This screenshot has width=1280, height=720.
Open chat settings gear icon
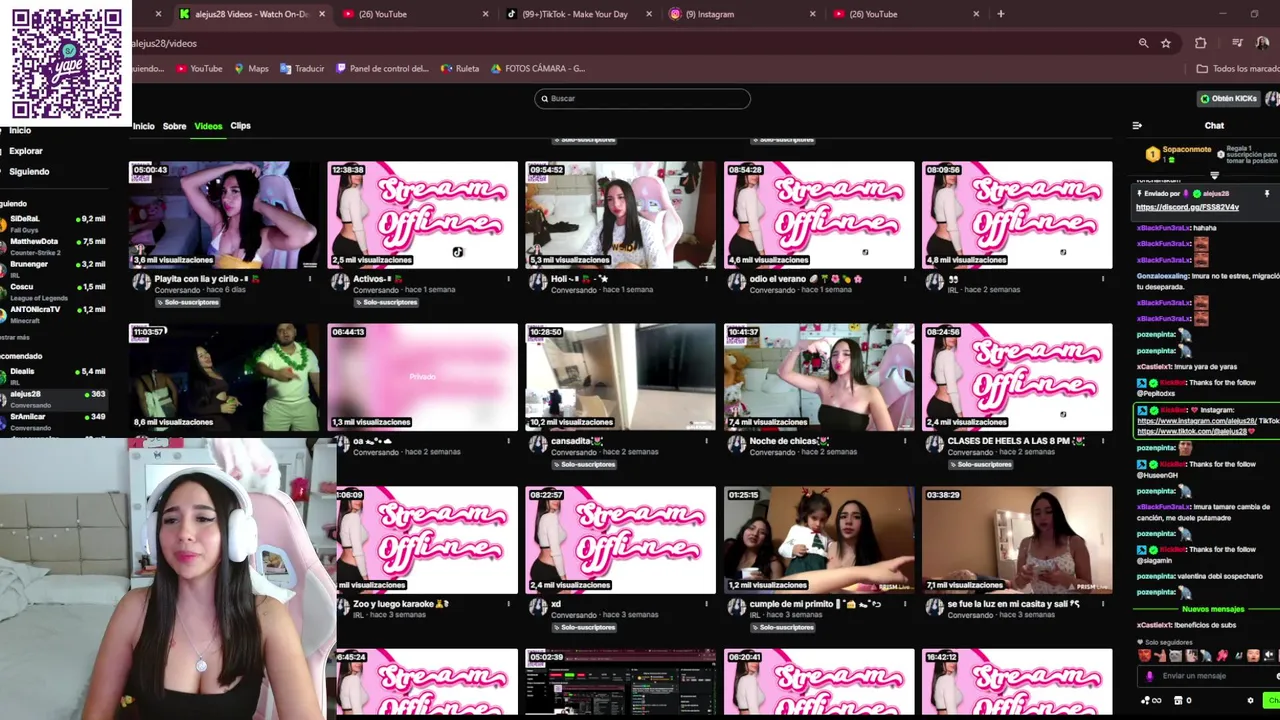click(x=1250, y=700)
